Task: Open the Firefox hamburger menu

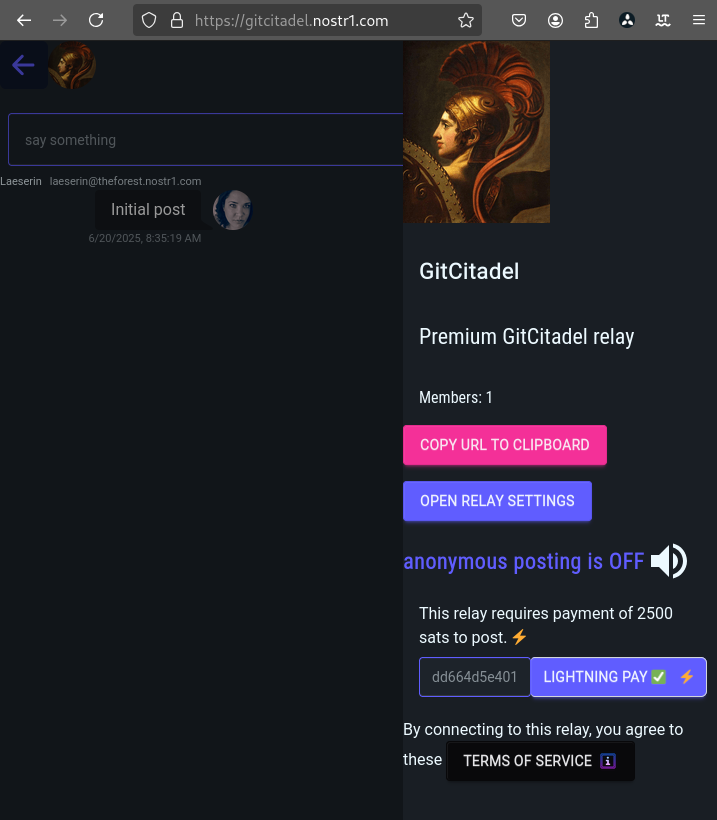Action: [x=699, y=20]
